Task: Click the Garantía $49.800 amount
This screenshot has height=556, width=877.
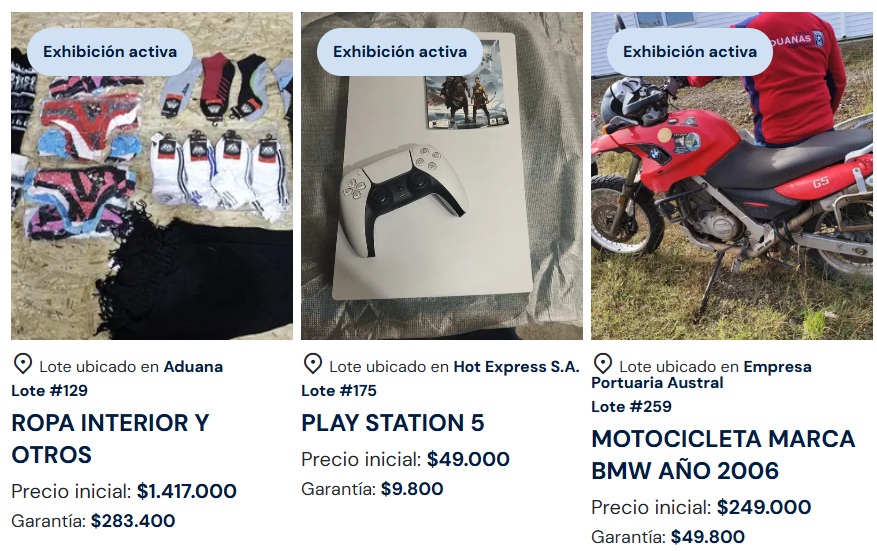Action: click(708, 537)
